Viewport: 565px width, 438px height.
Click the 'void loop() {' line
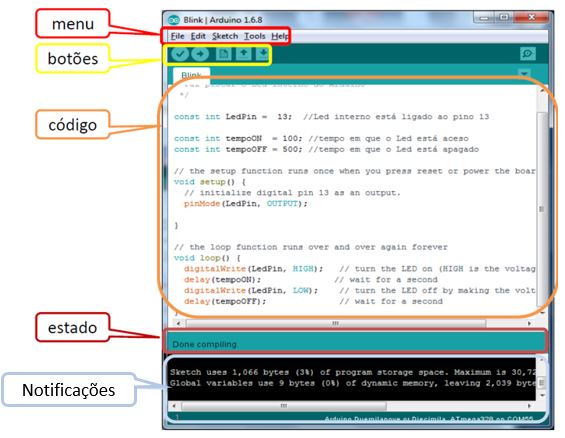pyautogui.click(x=207, y=258)
